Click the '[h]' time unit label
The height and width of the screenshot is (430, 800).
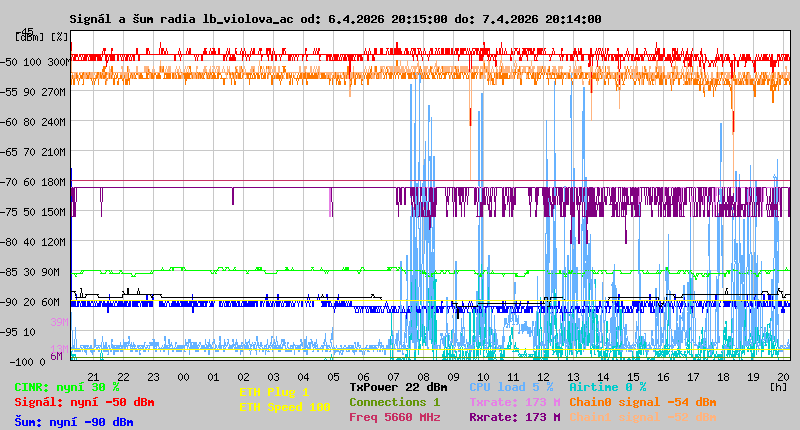coord(778,387)
